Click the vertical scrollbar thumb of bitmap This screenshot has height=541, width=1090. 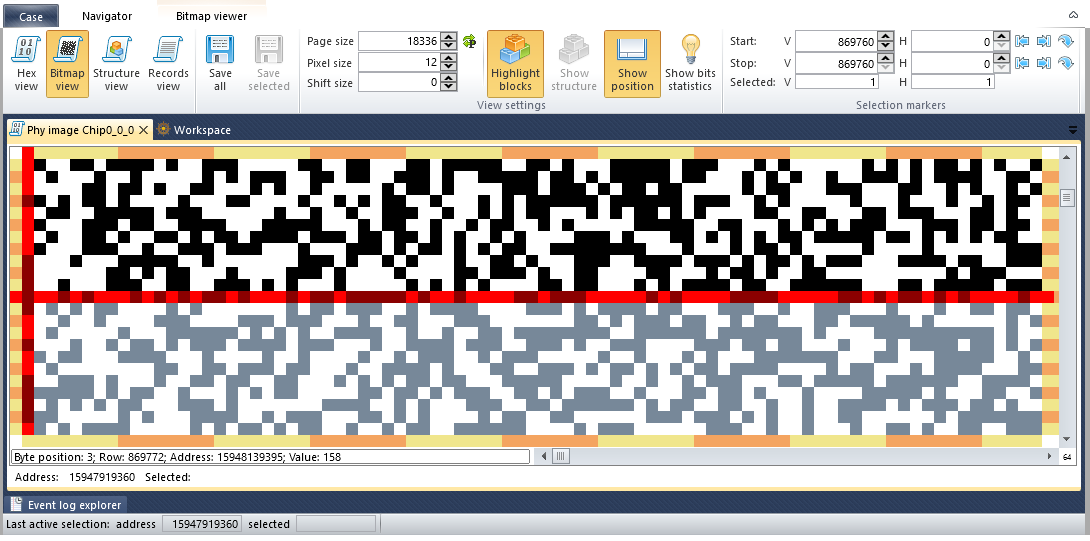tap(1067, 198)
